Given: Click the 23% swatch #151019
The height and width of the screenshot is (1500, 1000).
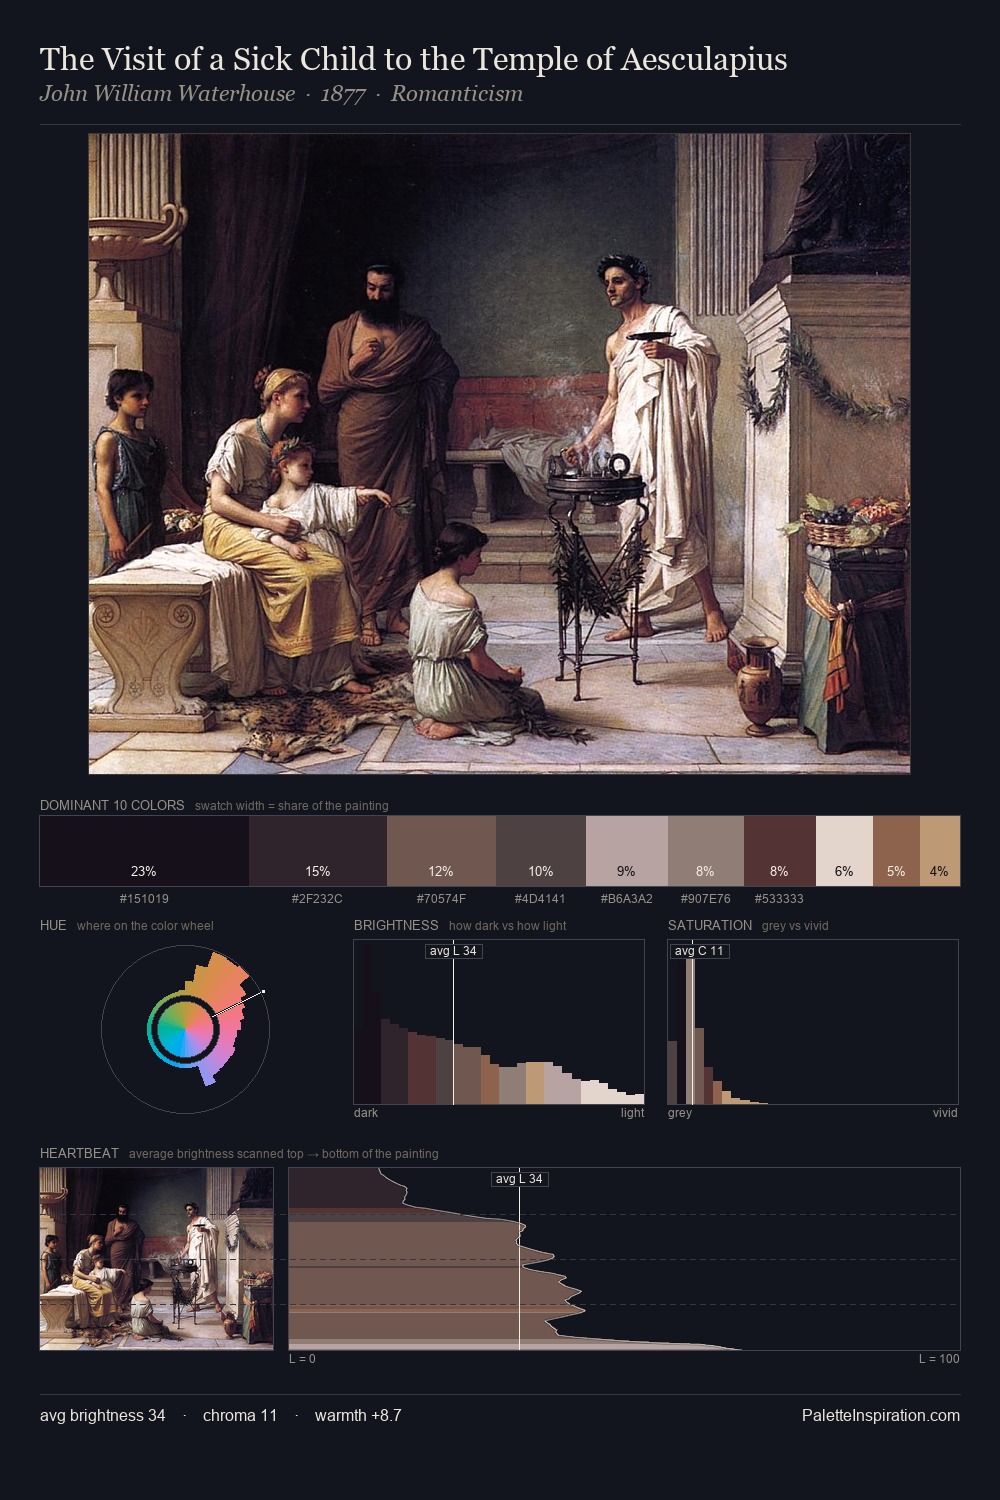Looking at the screenshot, I should click(x=144, y=851).
